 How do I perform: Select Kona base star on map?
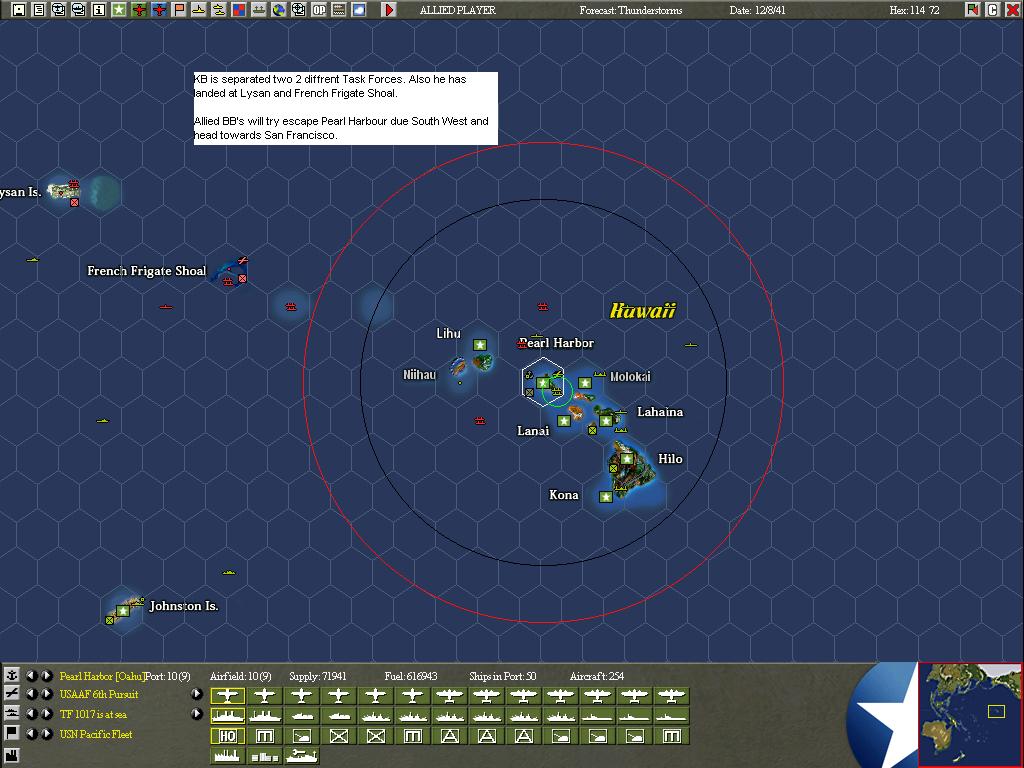(605, 497)
